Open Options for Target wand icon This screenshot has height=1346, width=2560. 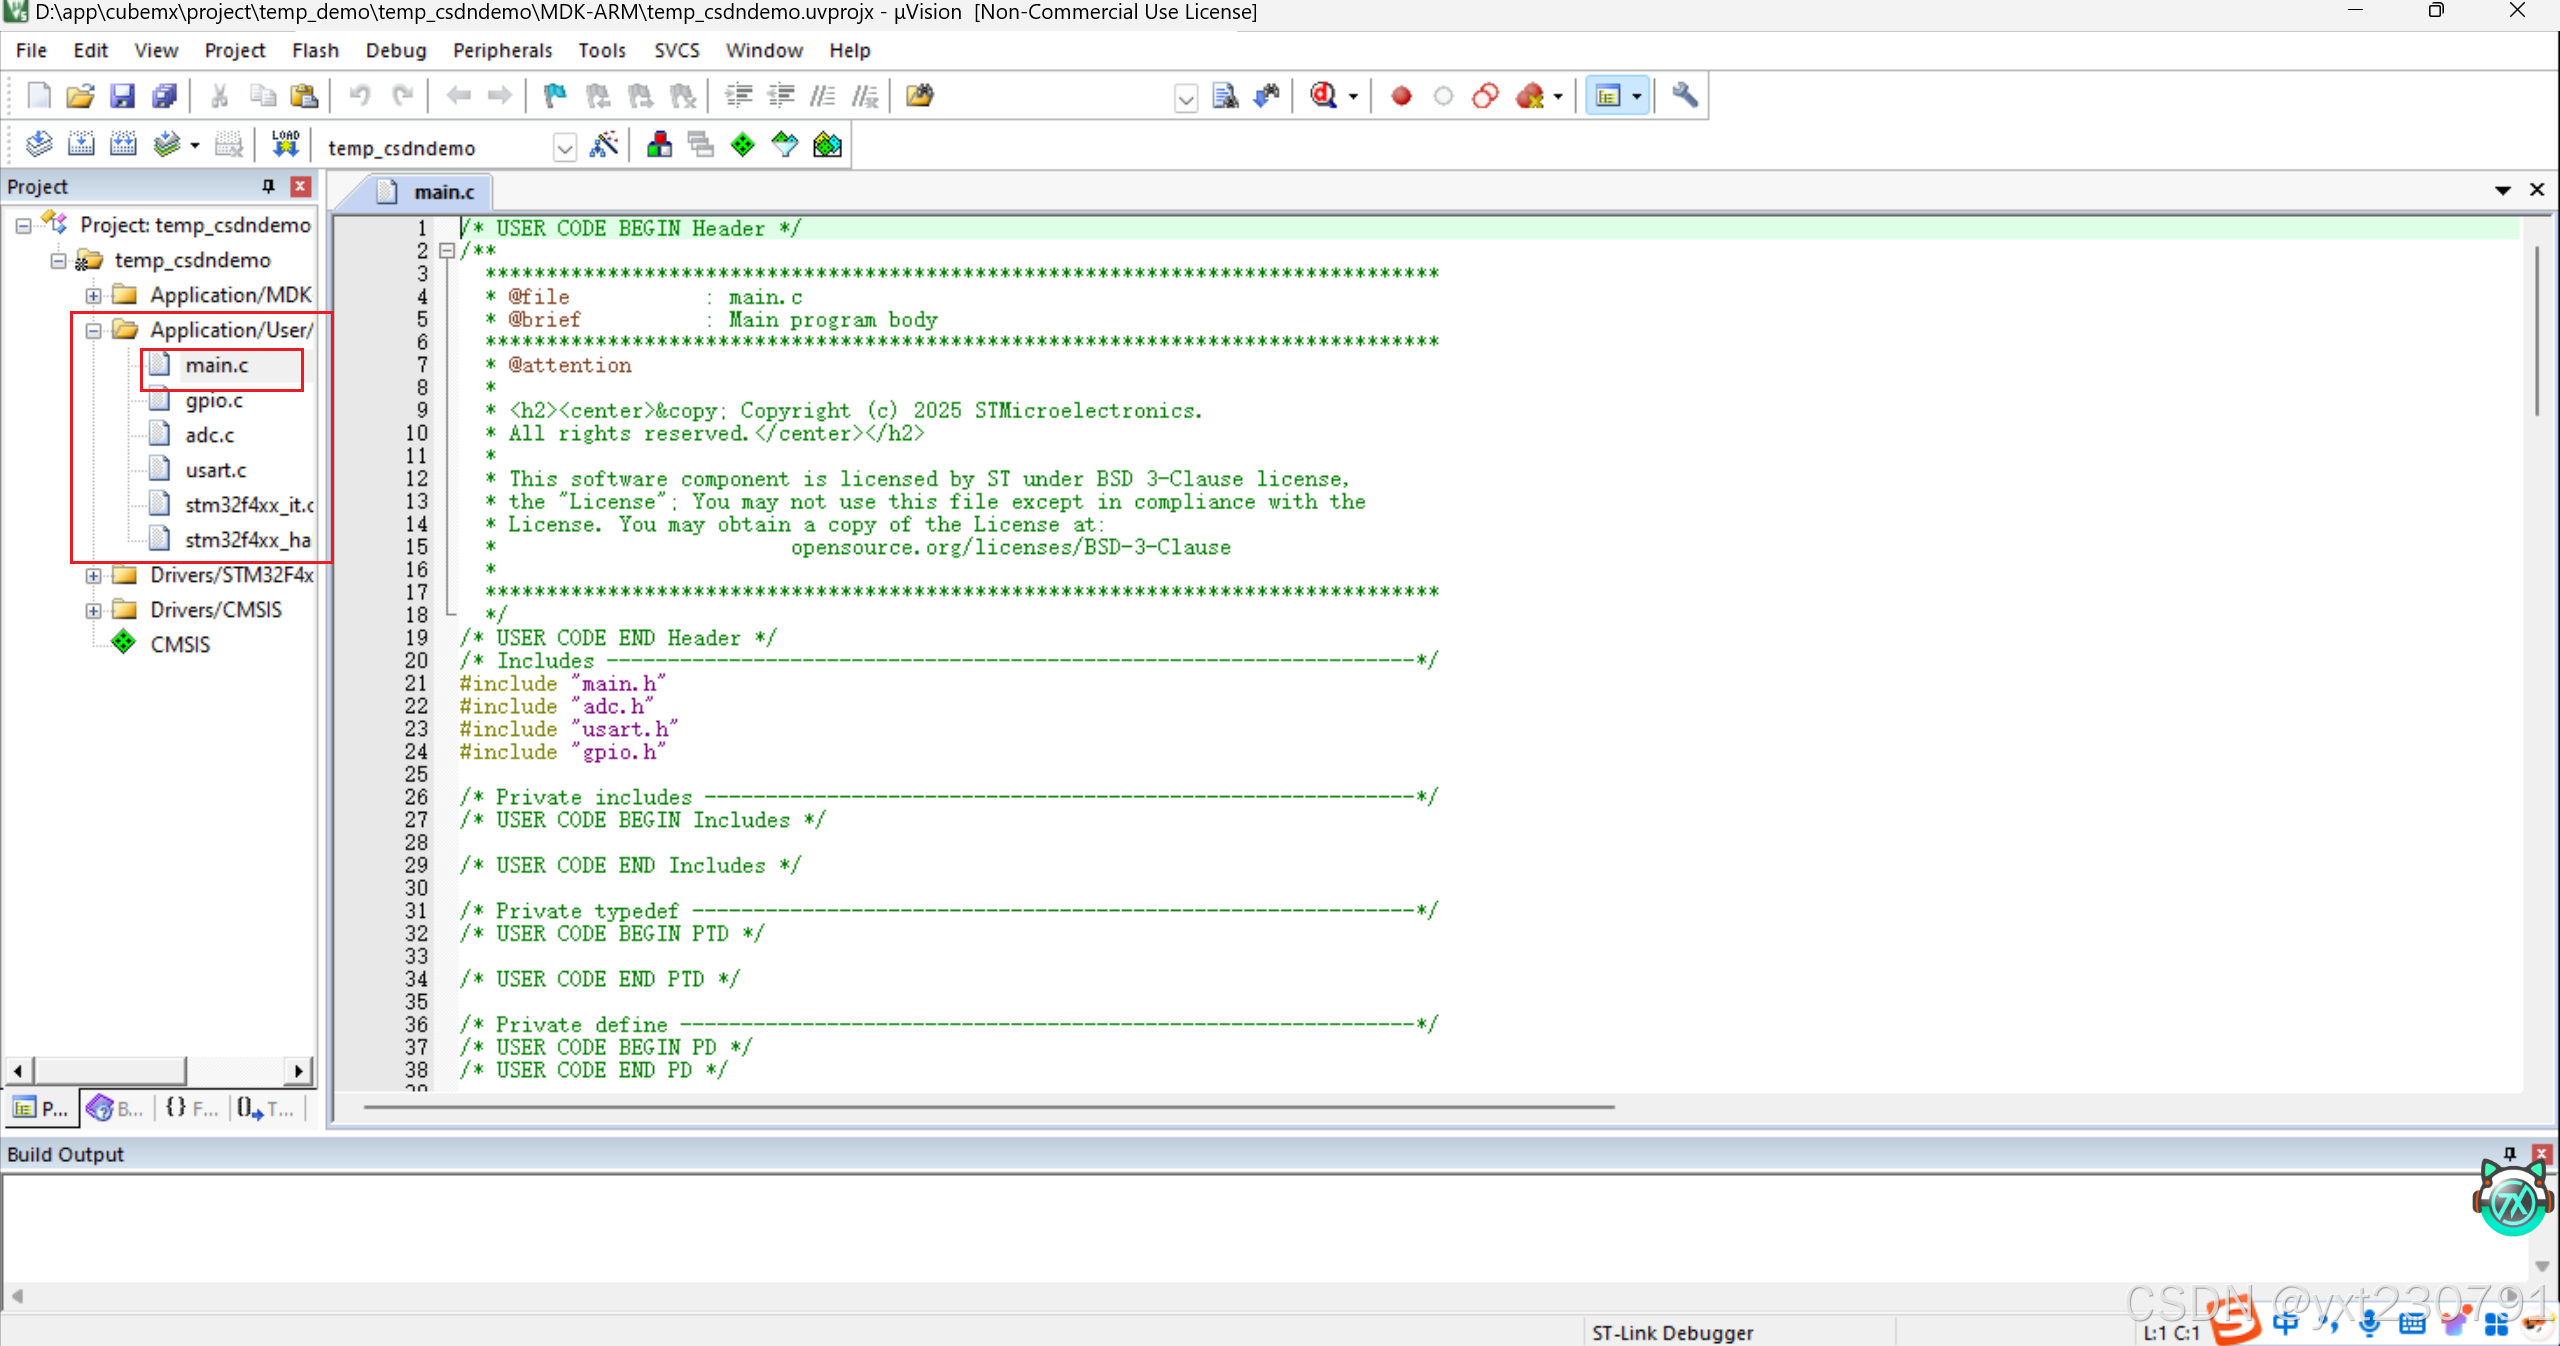tap(604, 146)
